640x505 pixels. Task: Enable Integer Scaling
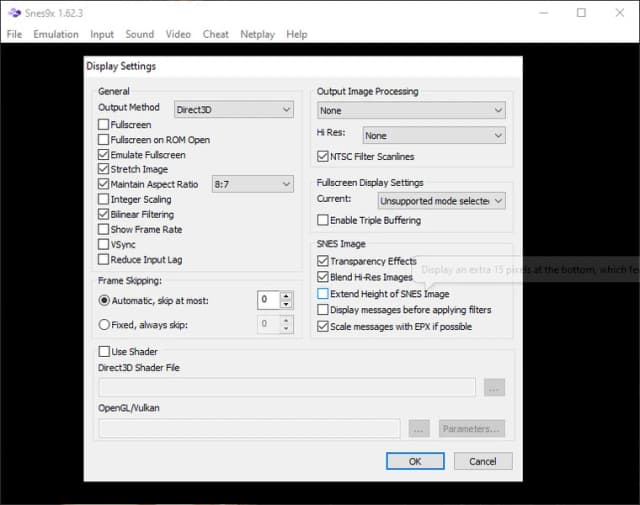pos(104,199)
